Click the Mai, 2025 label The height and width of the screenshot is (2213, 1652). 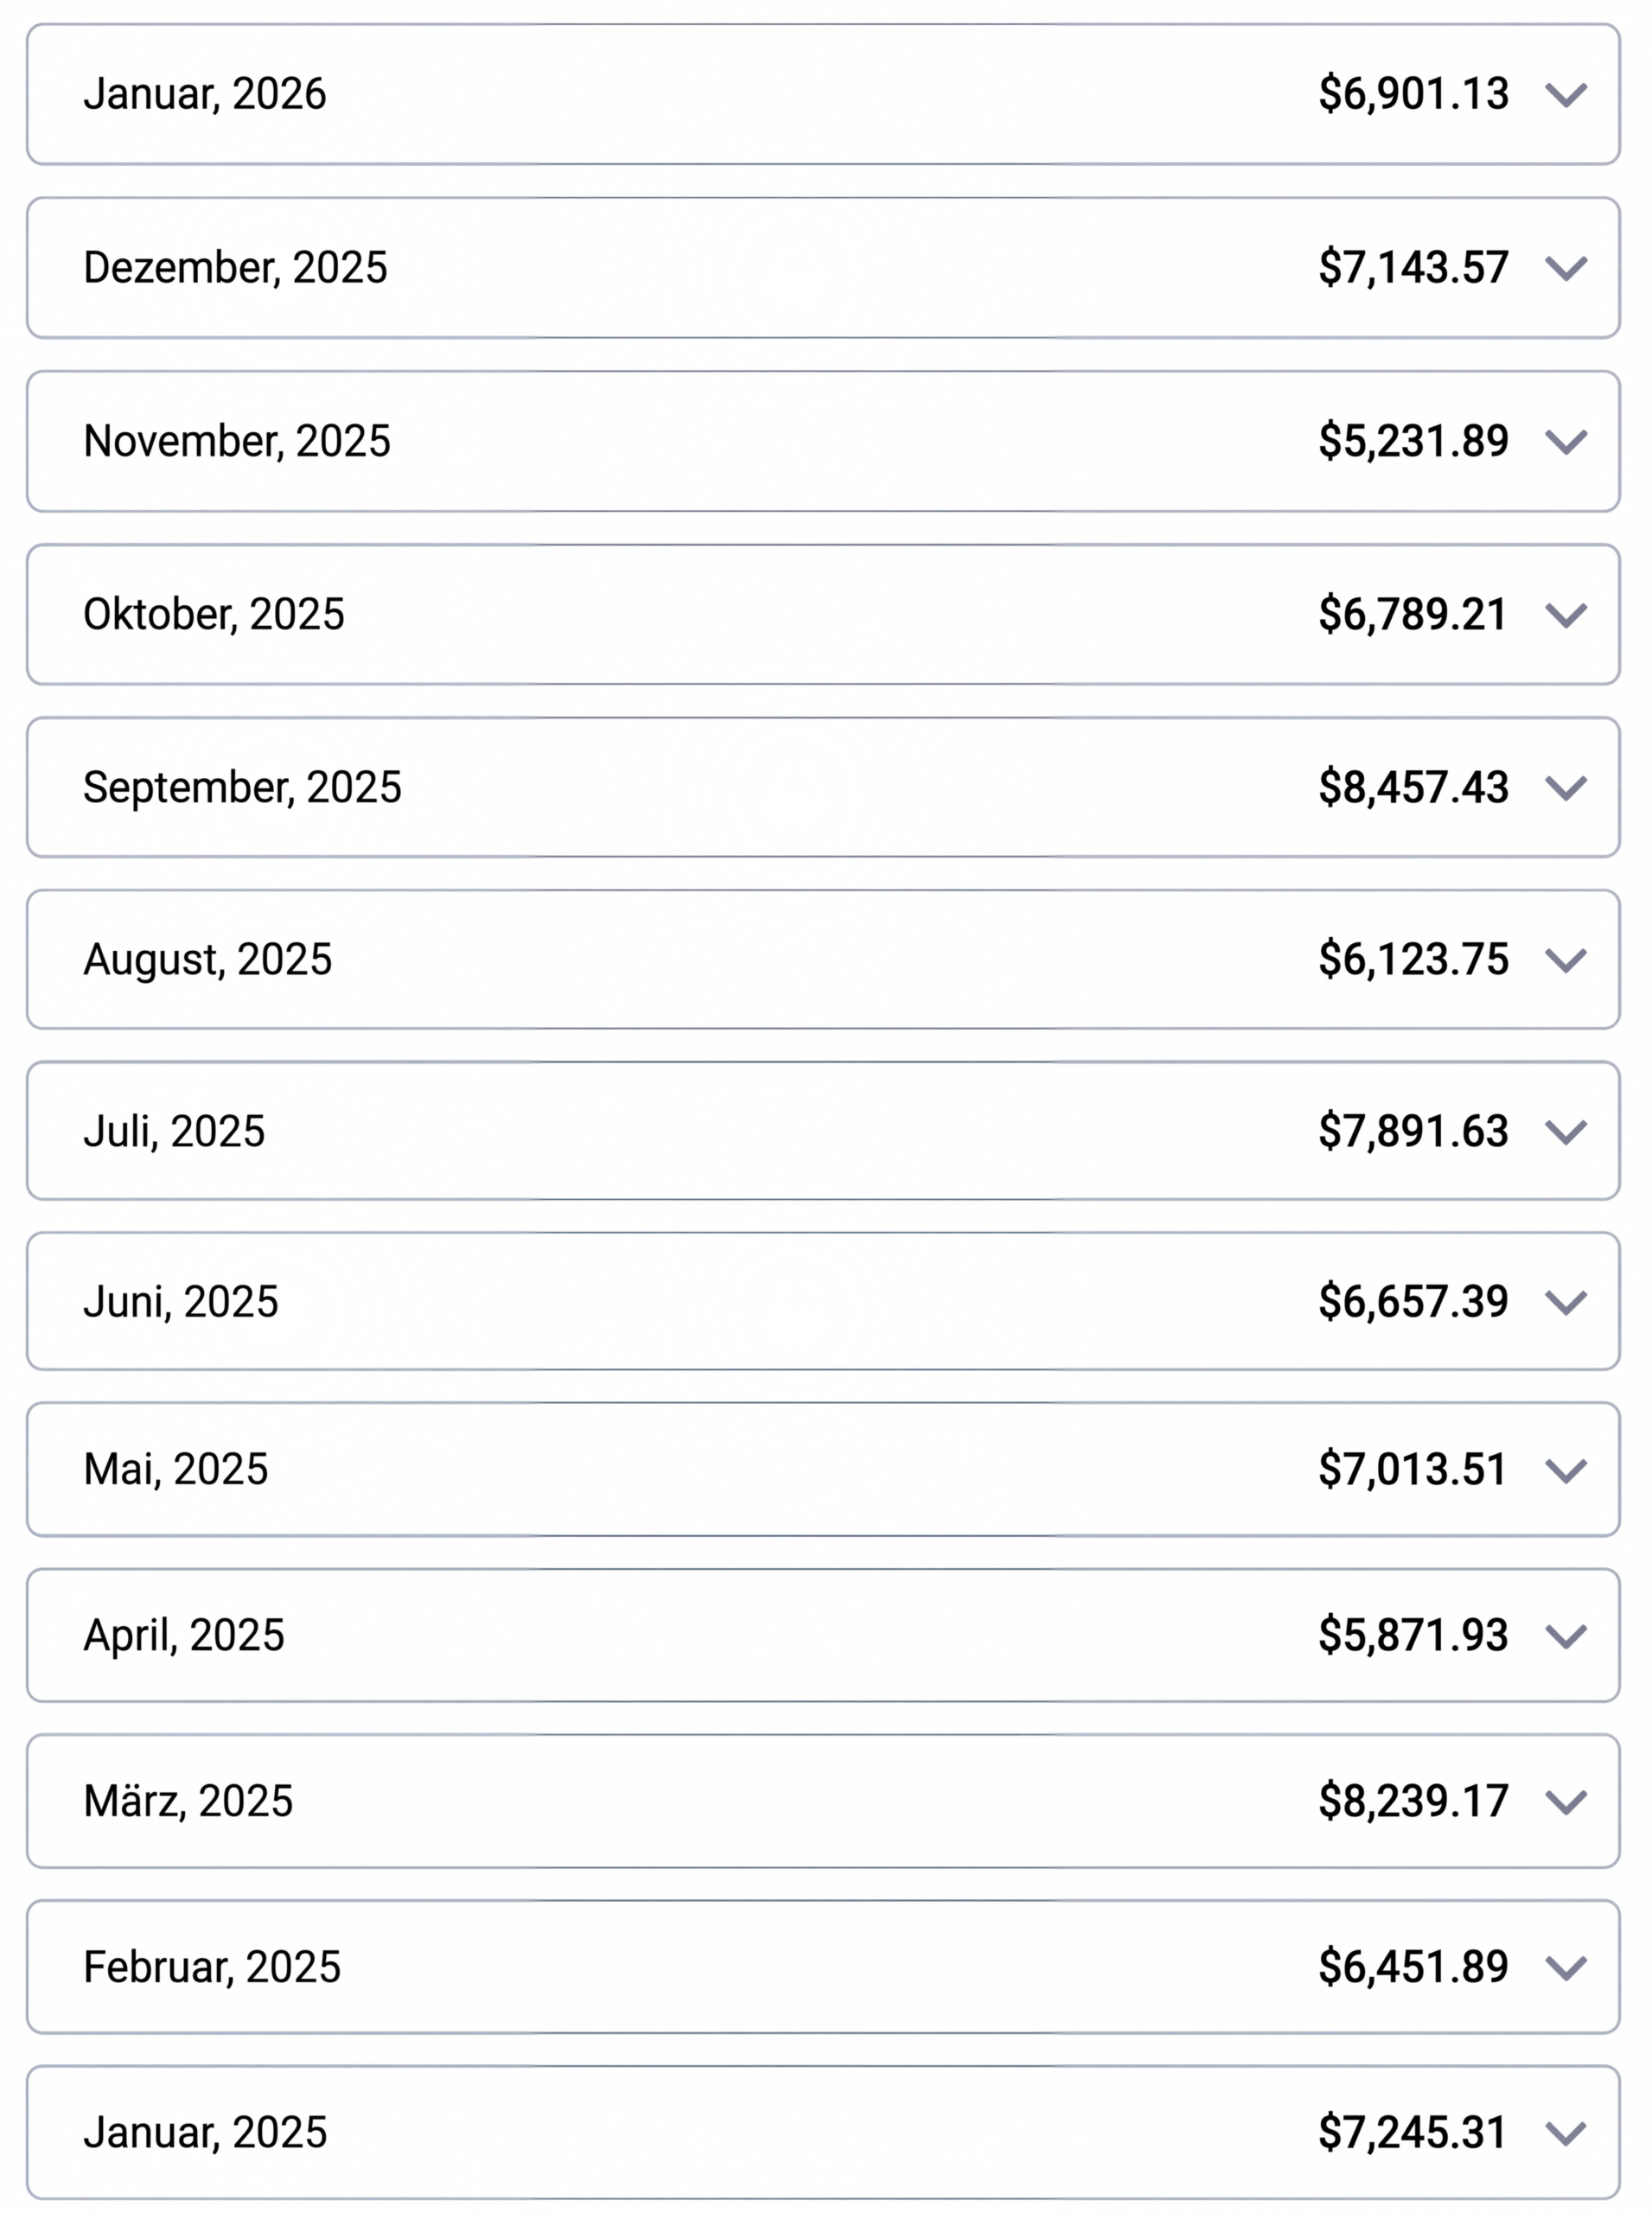point(176,1469)
